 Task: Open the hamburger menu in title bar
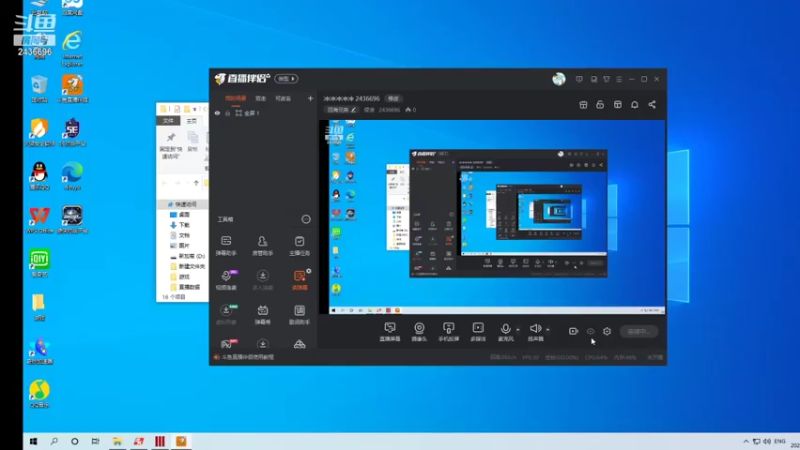(619, 79)
